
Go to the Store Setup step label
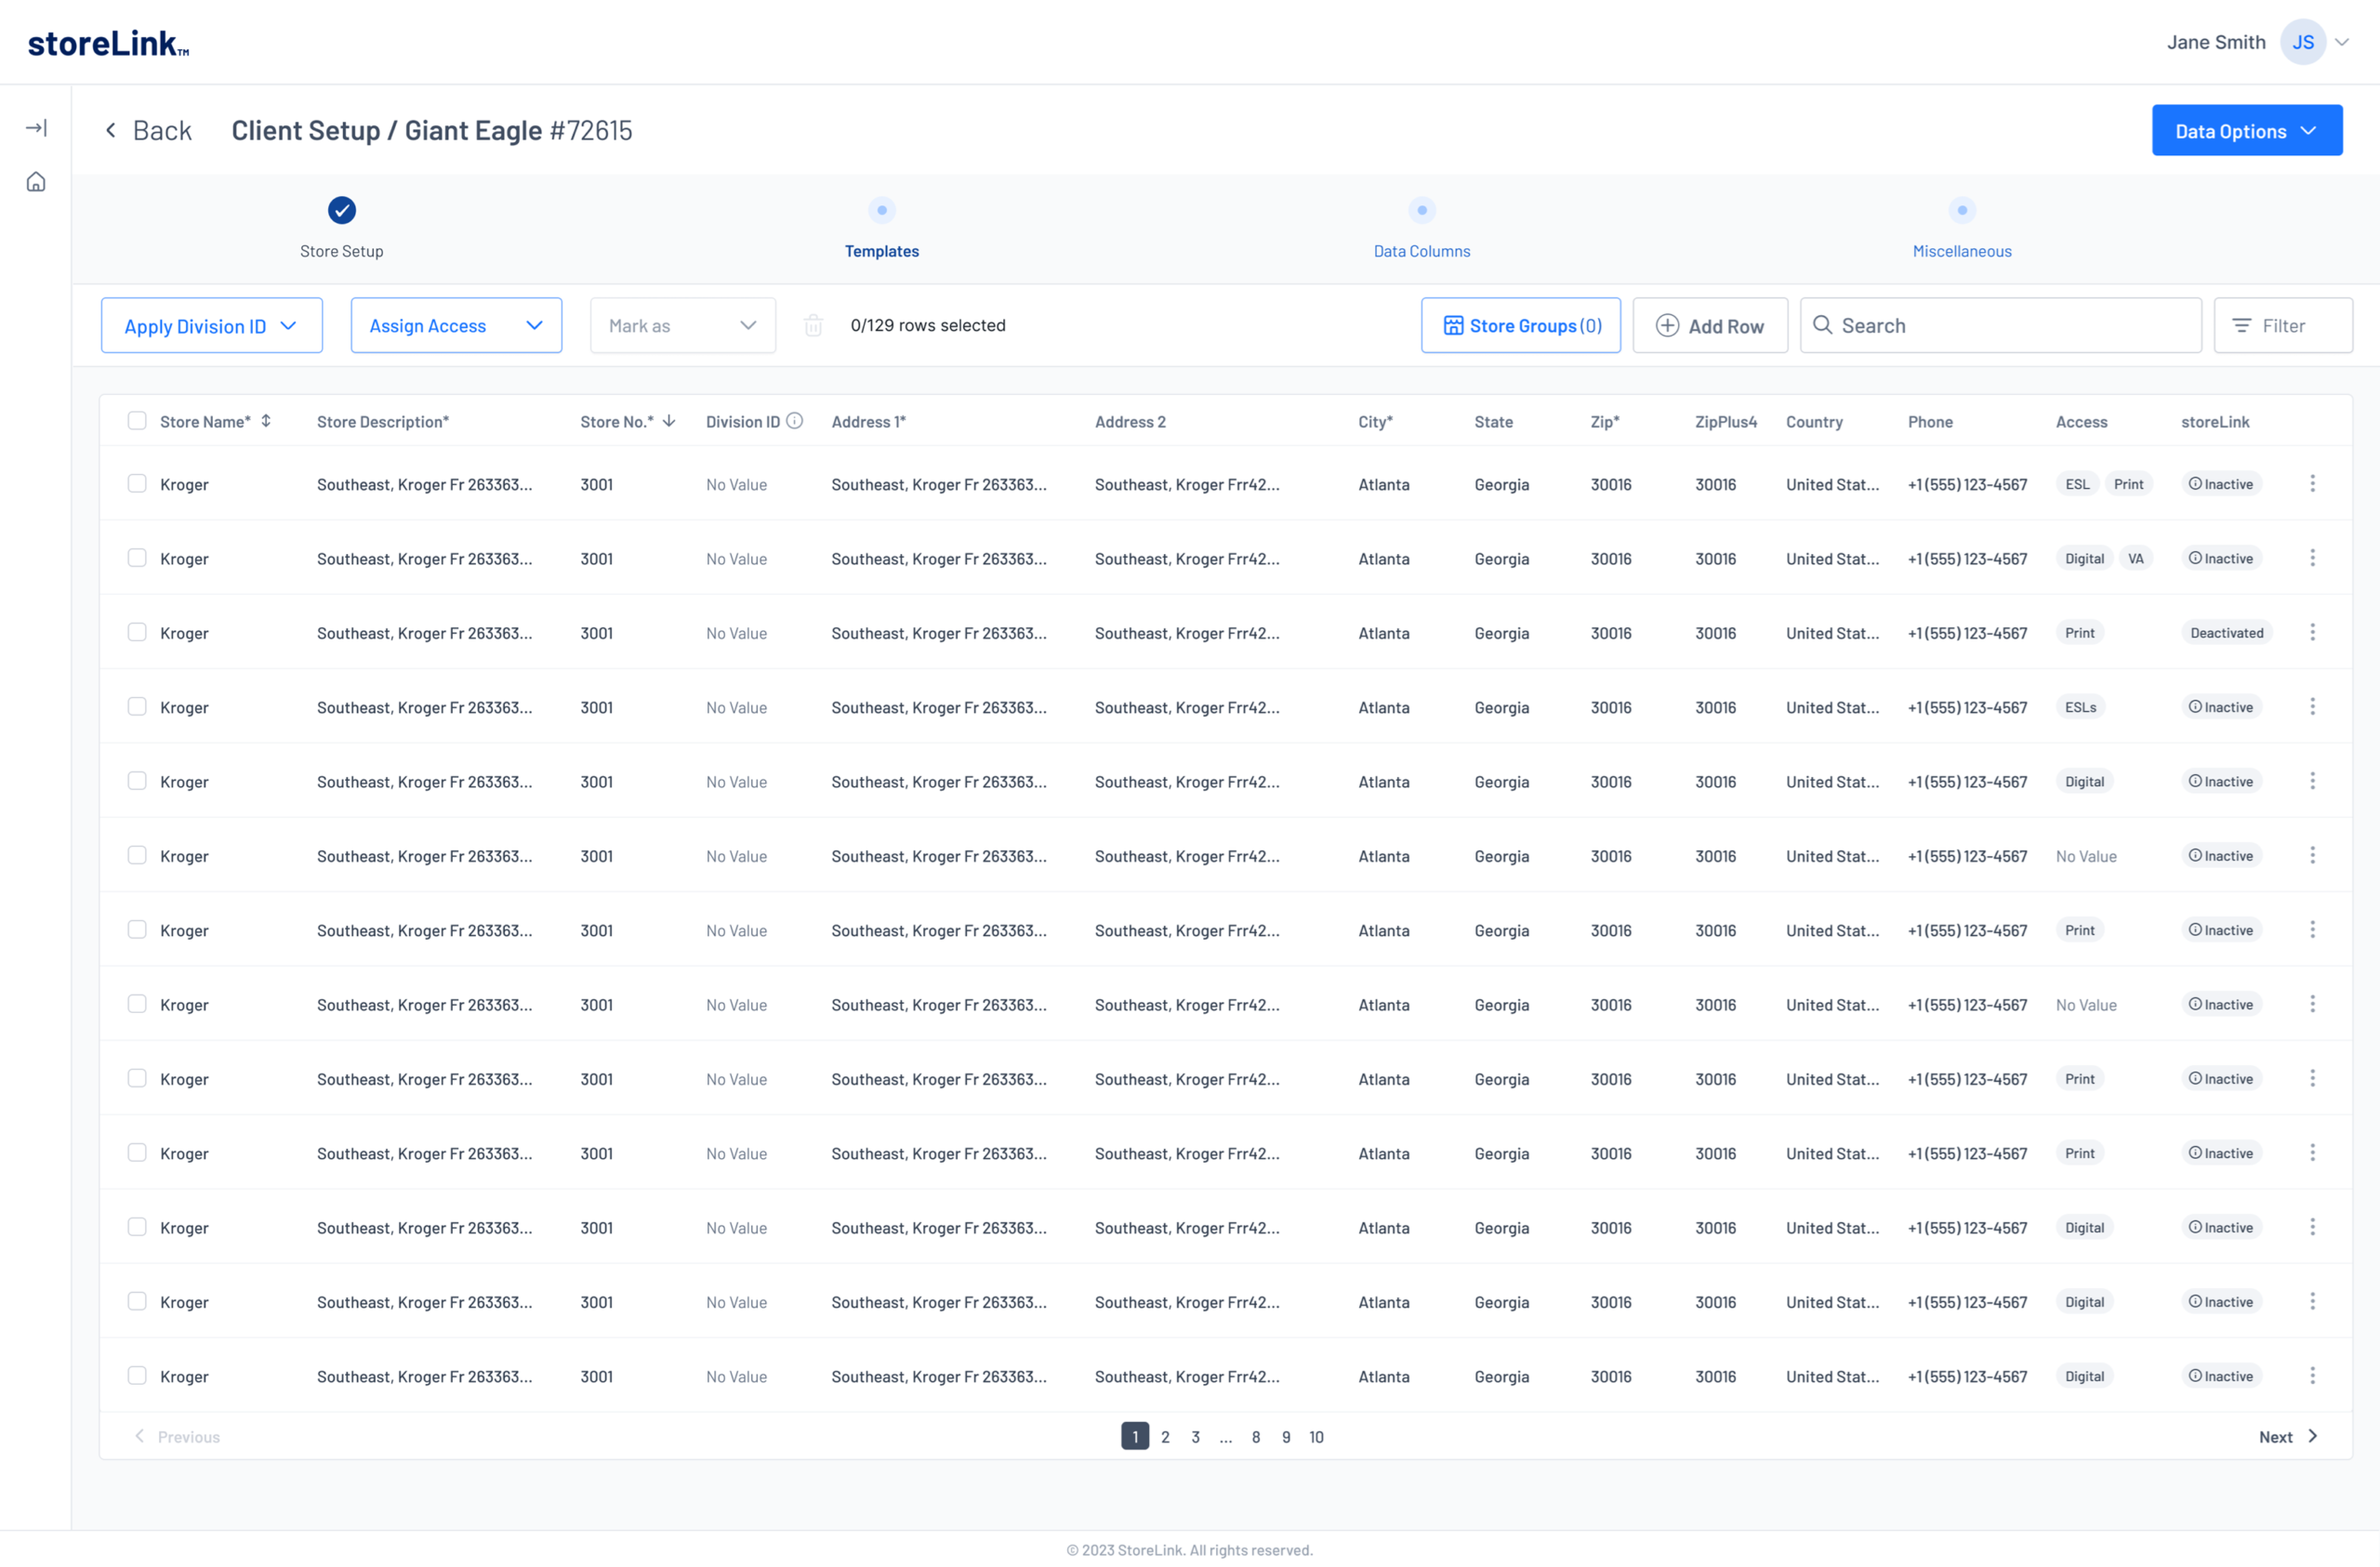[342, 251]
